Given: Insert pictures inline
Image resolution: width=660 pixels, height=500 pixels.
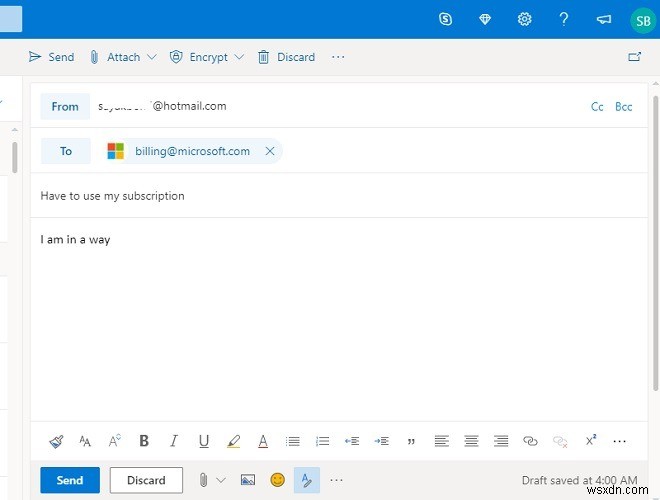Looking at the screenshot, I should click(x=248, y=480).
